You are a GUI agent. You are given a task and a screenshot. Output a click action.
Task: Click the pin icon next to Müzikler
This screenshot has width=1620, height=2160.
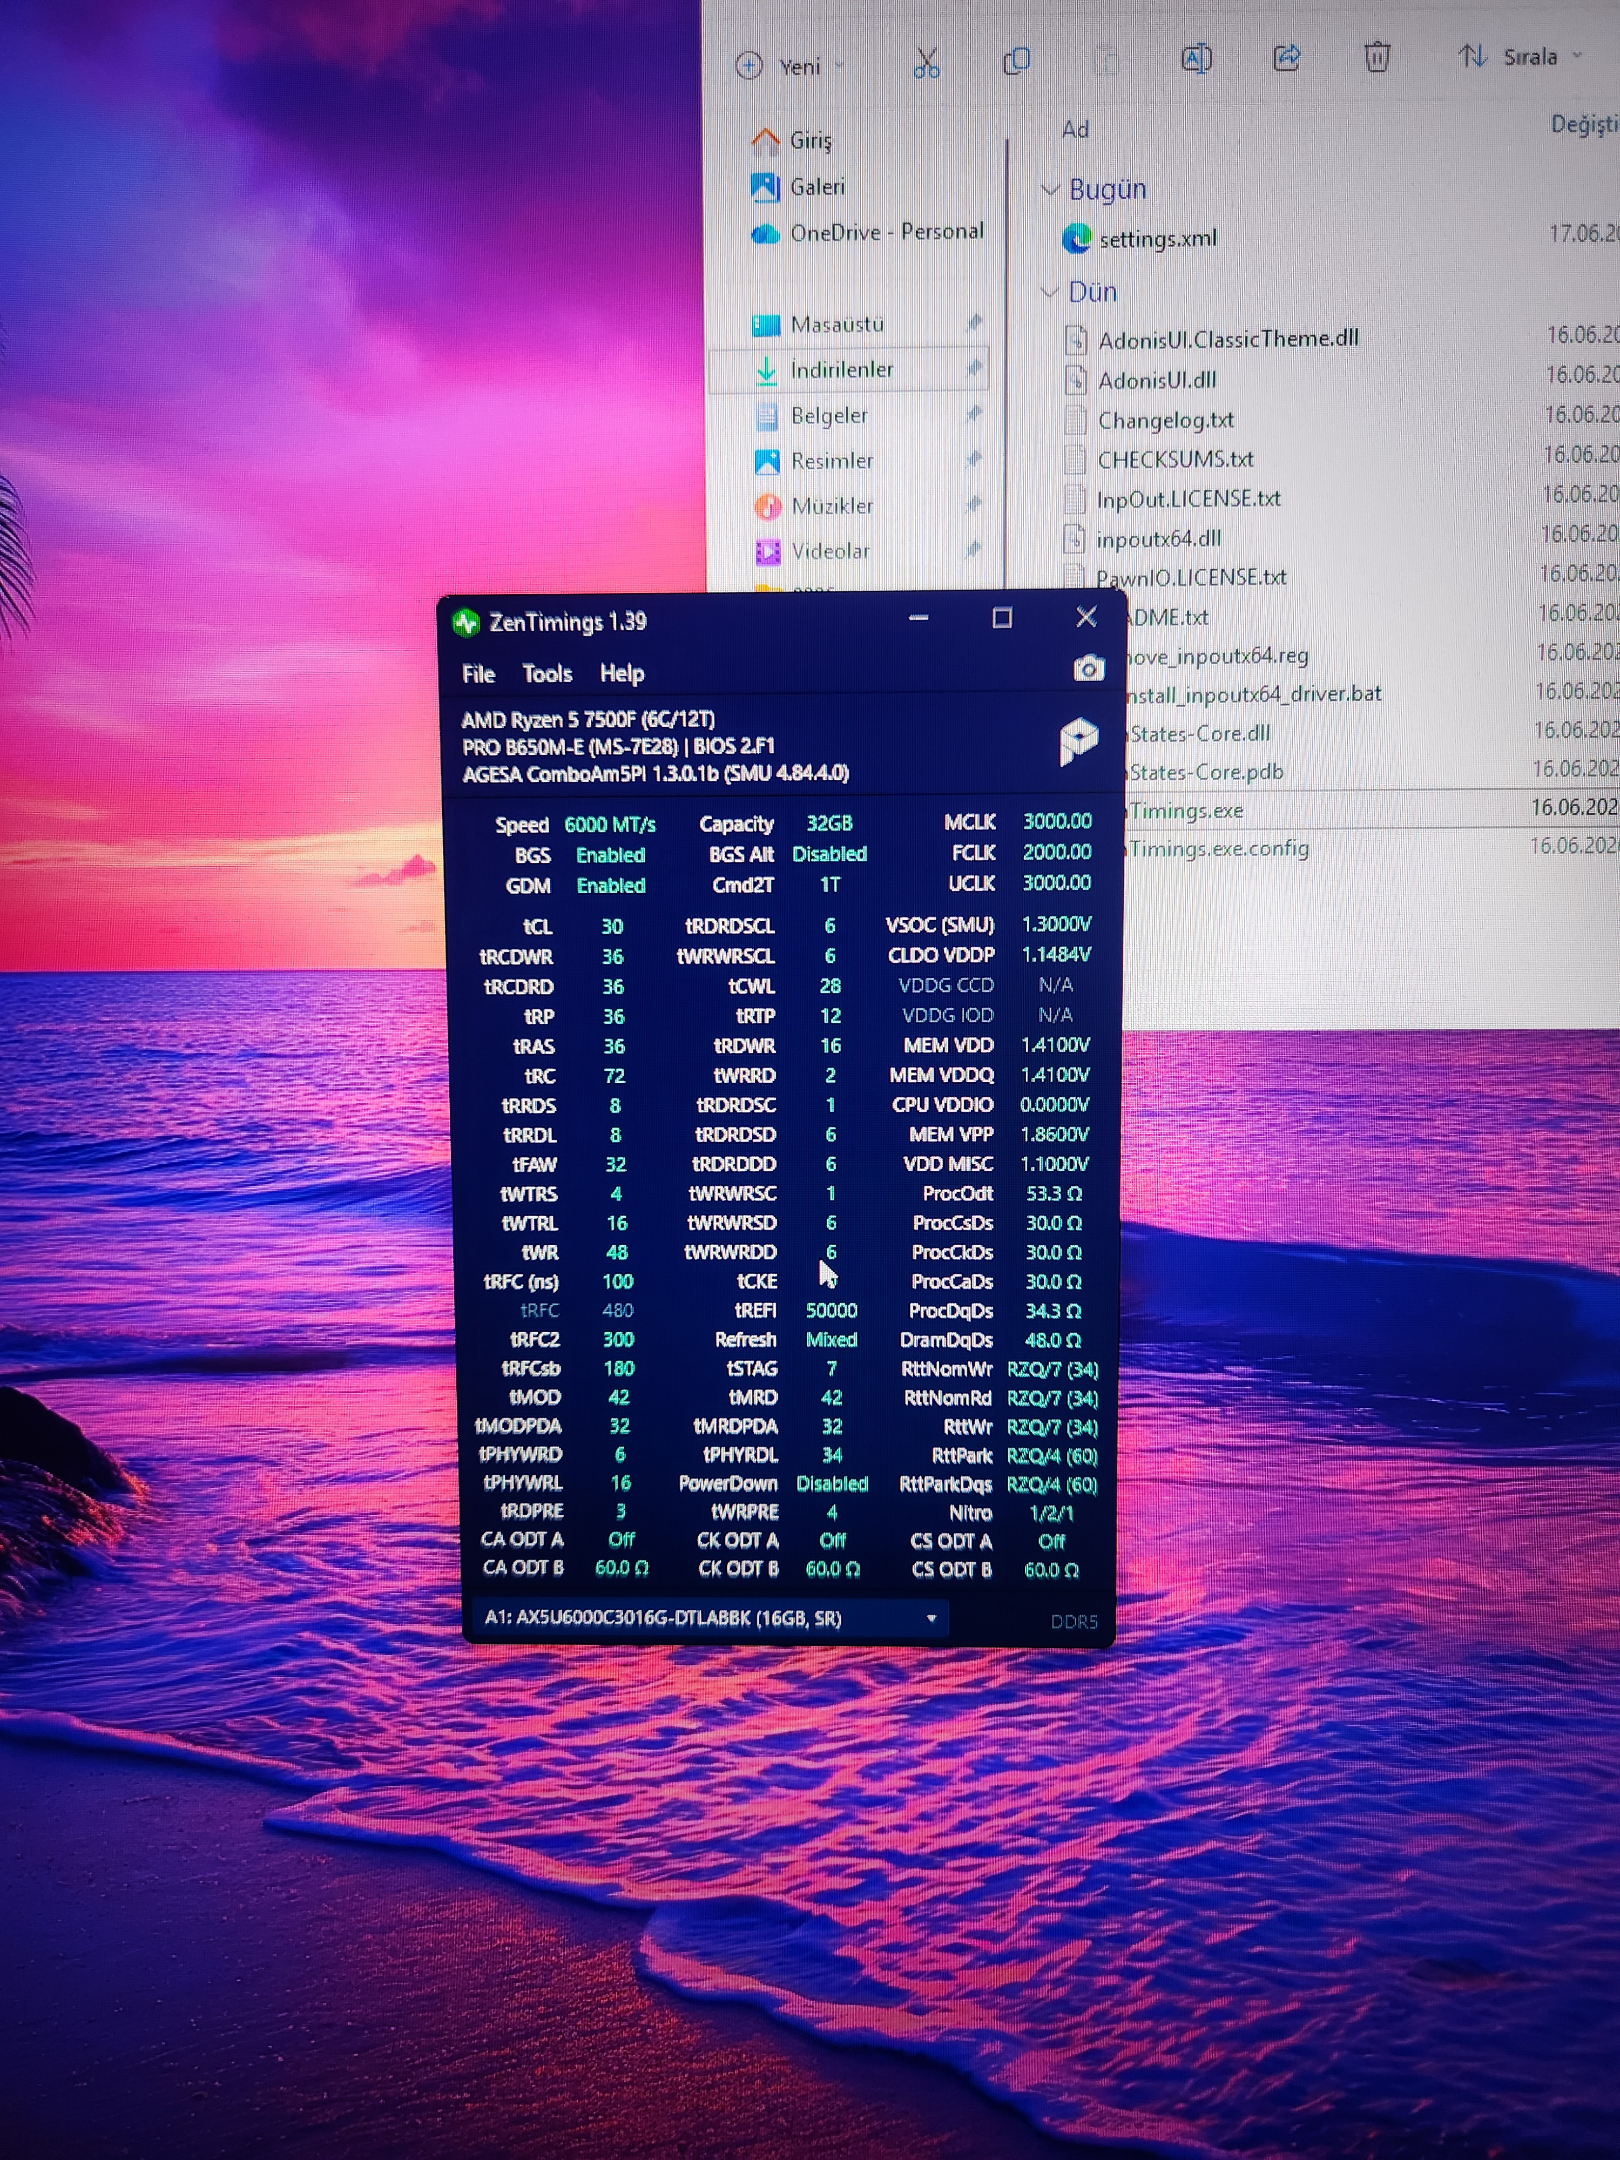coord(974,504)
